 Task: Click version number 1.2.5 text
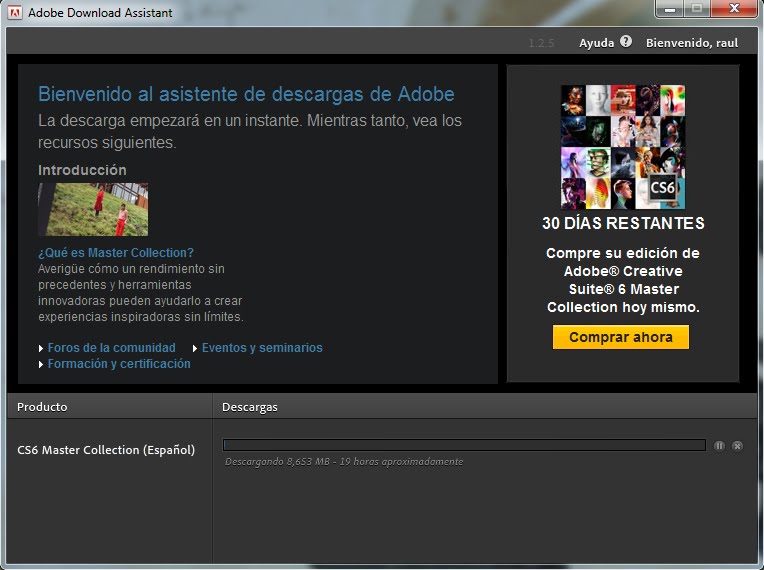click(541, 43)
